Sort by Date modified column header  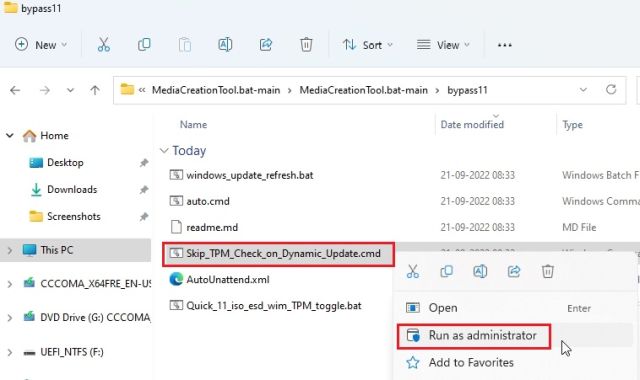coord(472,124)
